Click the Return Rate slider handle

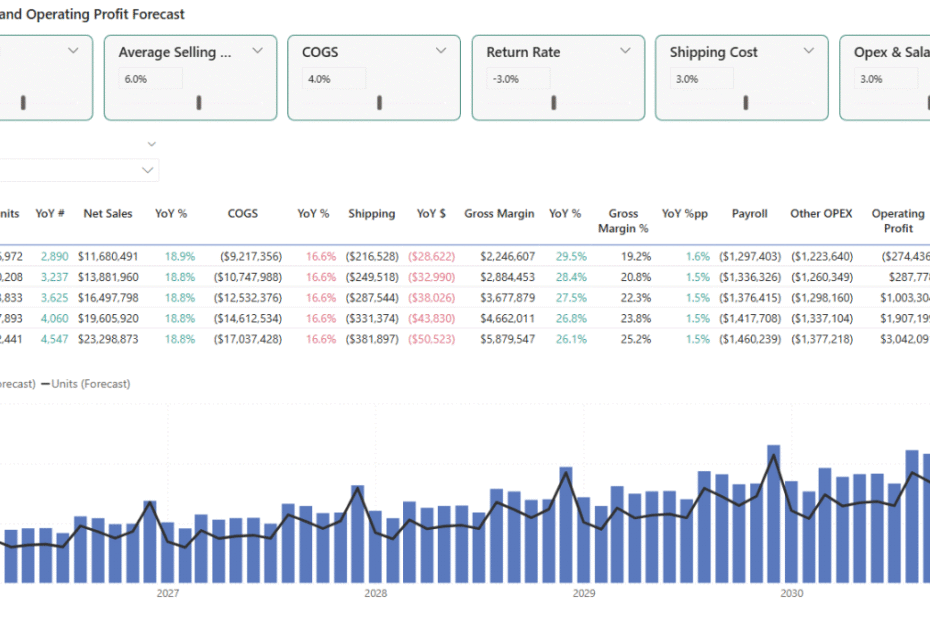pyautogui.click(x=552, y=102)
